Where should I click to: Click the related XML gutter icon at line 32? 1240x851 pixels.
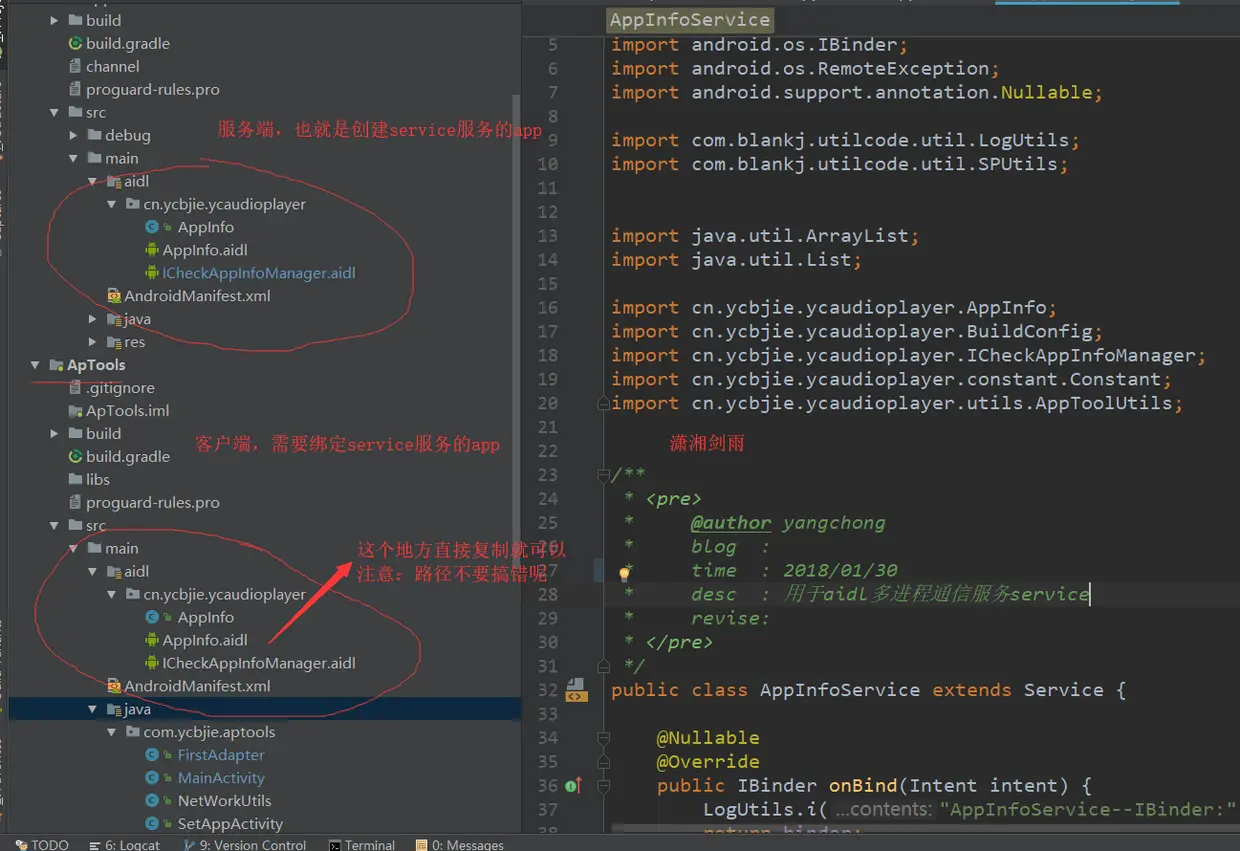(x=575, y=690)
